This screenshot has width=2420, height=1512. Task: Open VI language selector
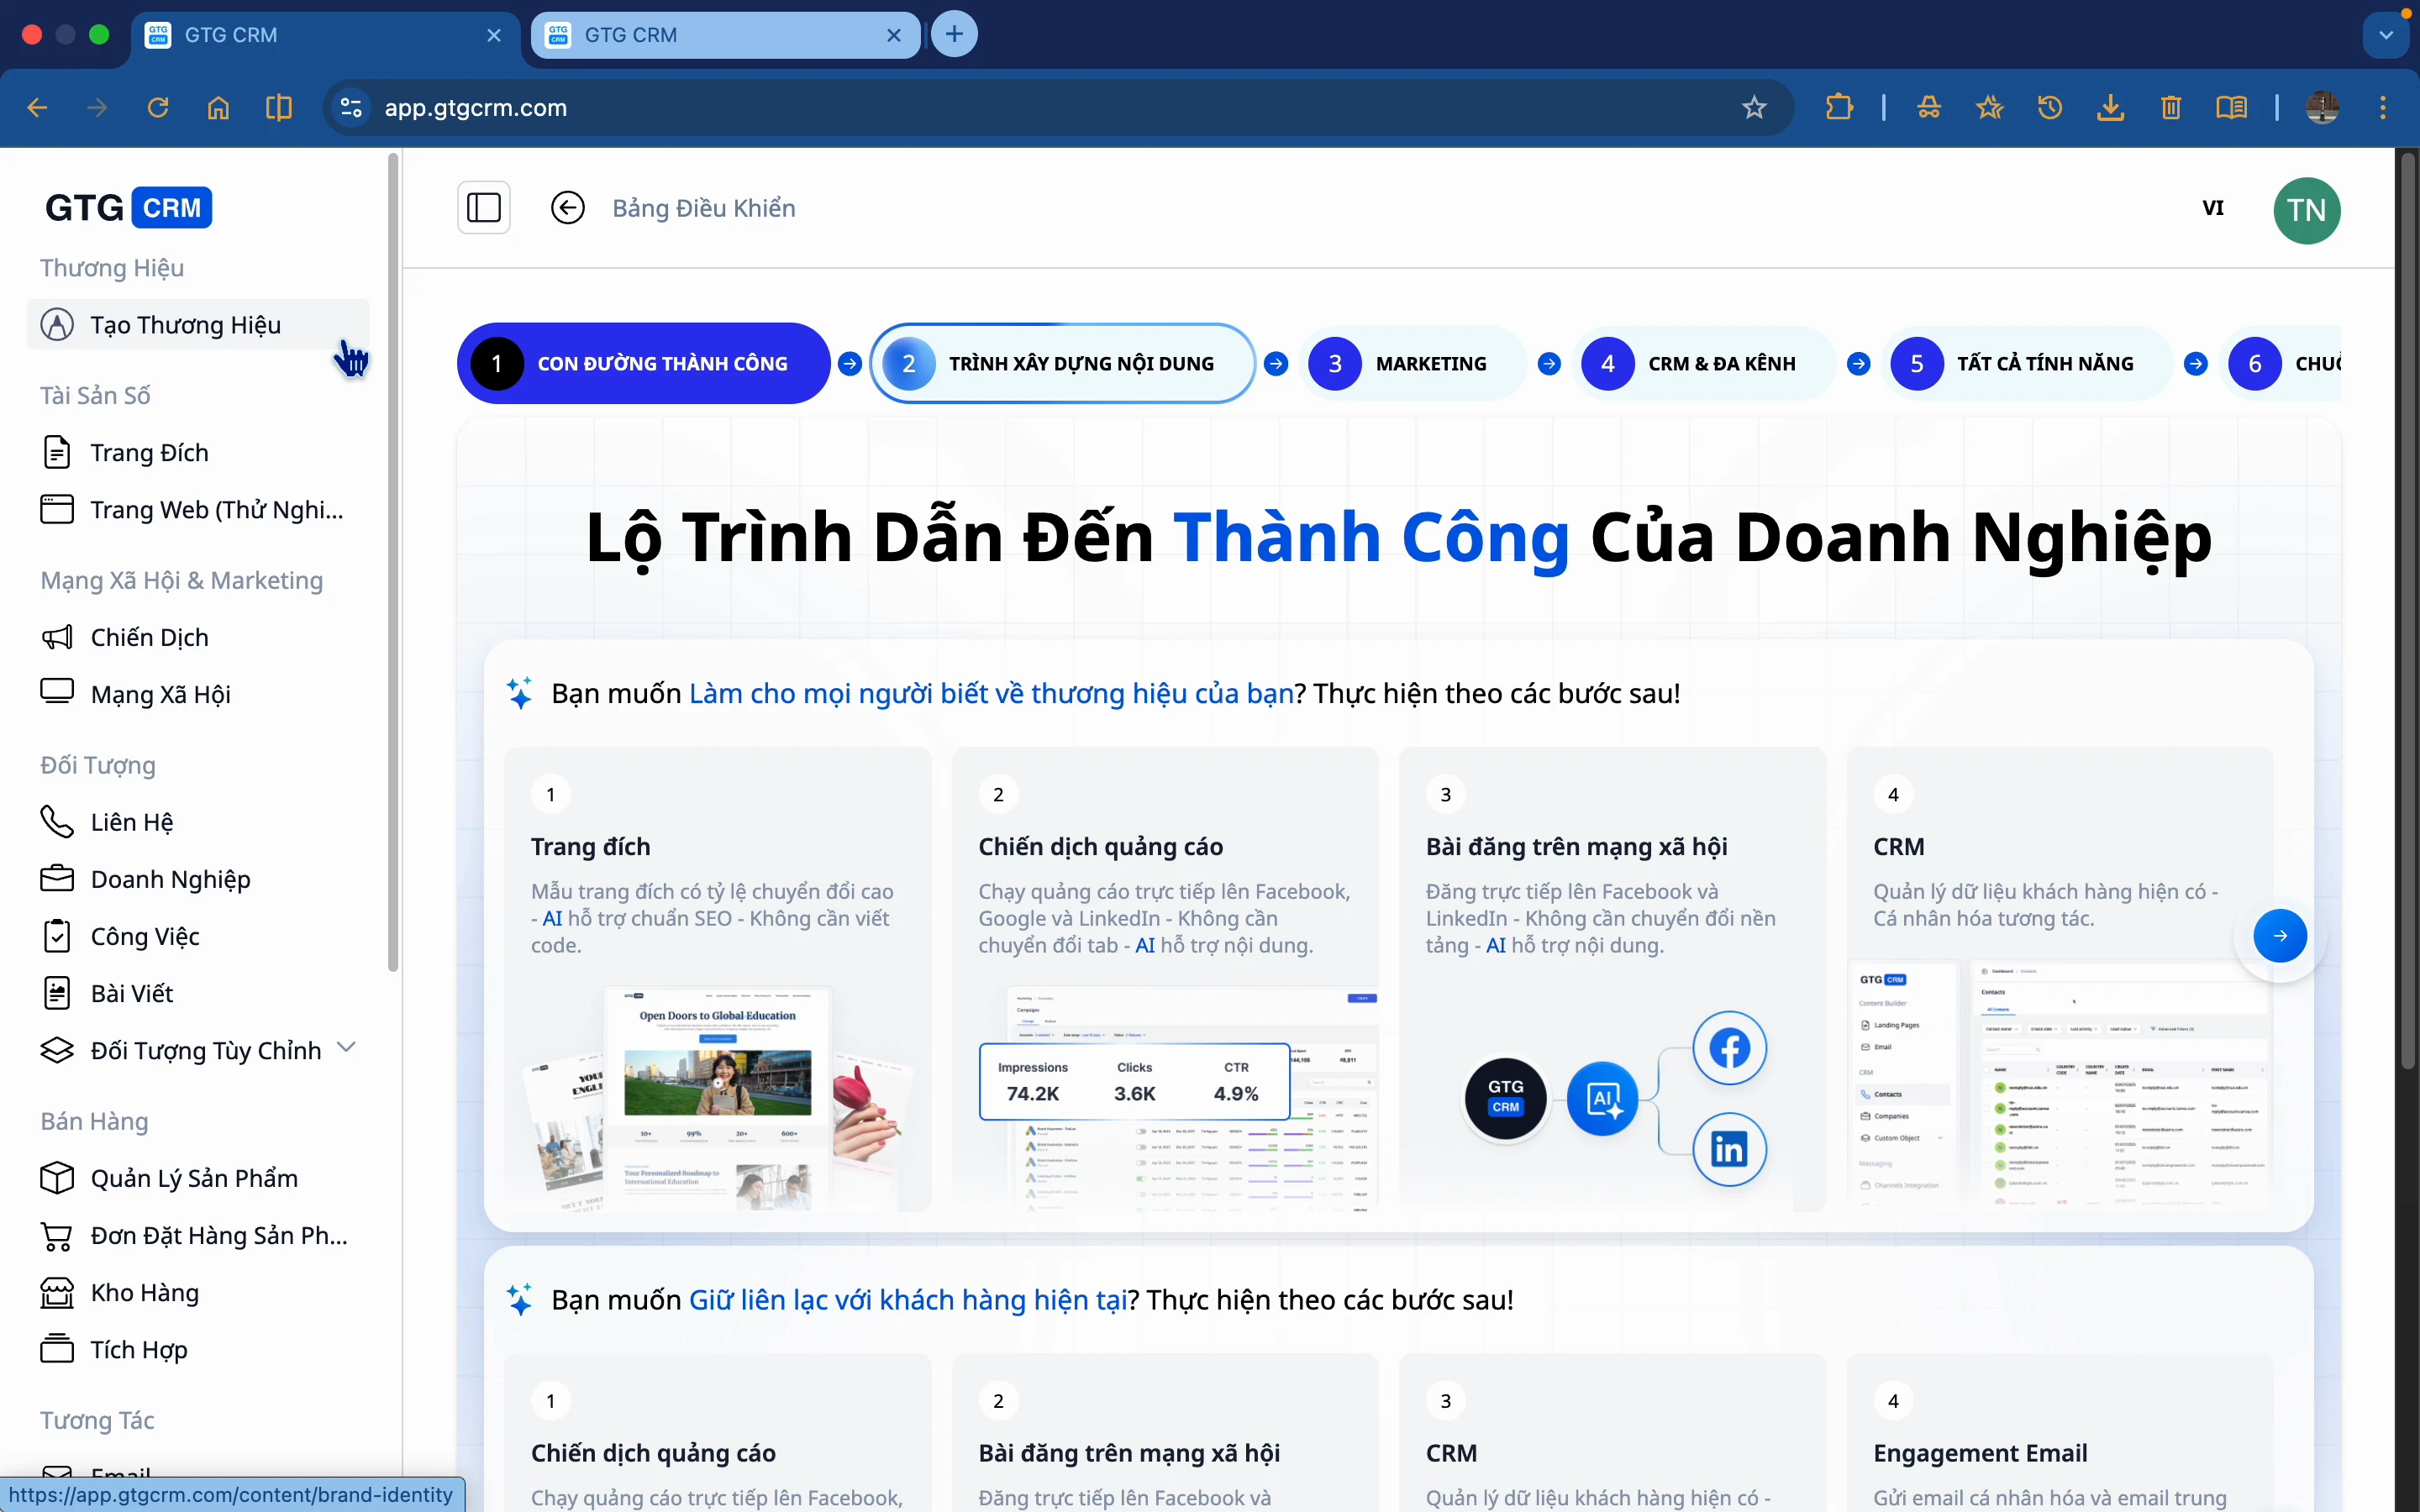click(2213, 208)
